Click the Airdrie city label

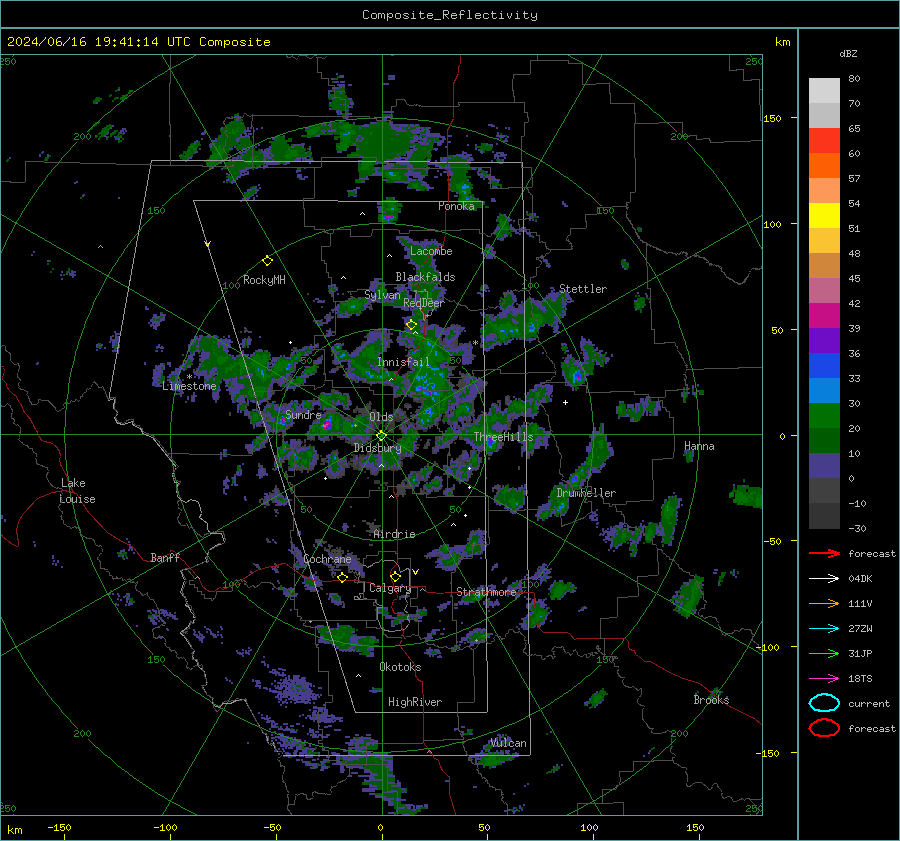pyautogui.click(x=394, y=534)
